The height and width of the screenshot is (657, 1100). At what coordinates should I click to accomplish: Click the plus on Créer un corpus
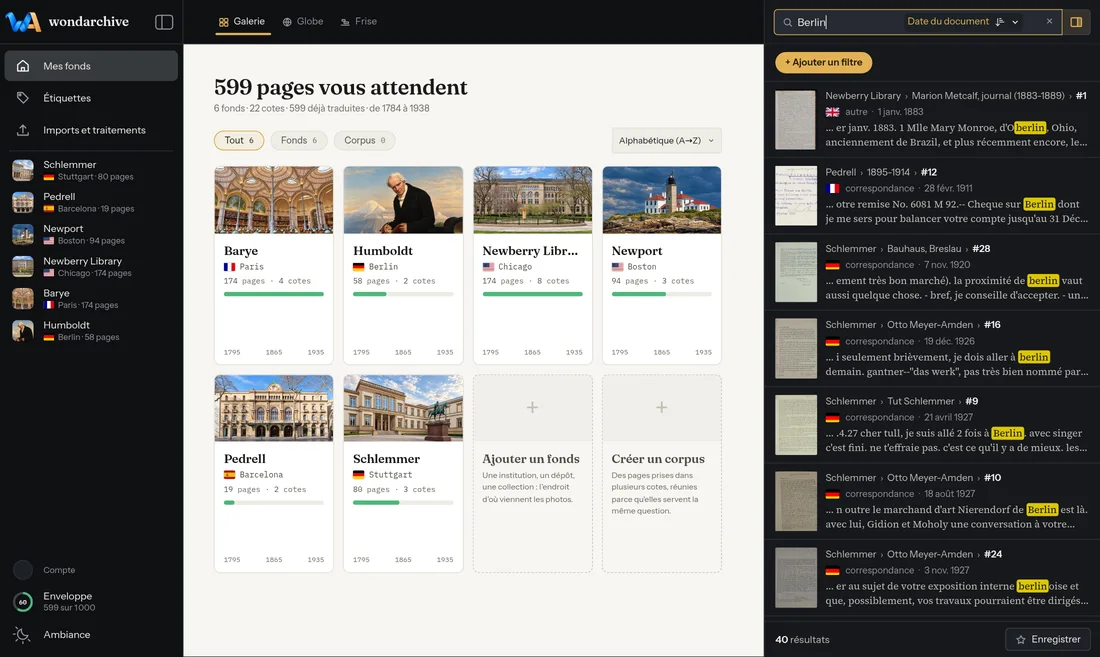(x=662, y=407)
